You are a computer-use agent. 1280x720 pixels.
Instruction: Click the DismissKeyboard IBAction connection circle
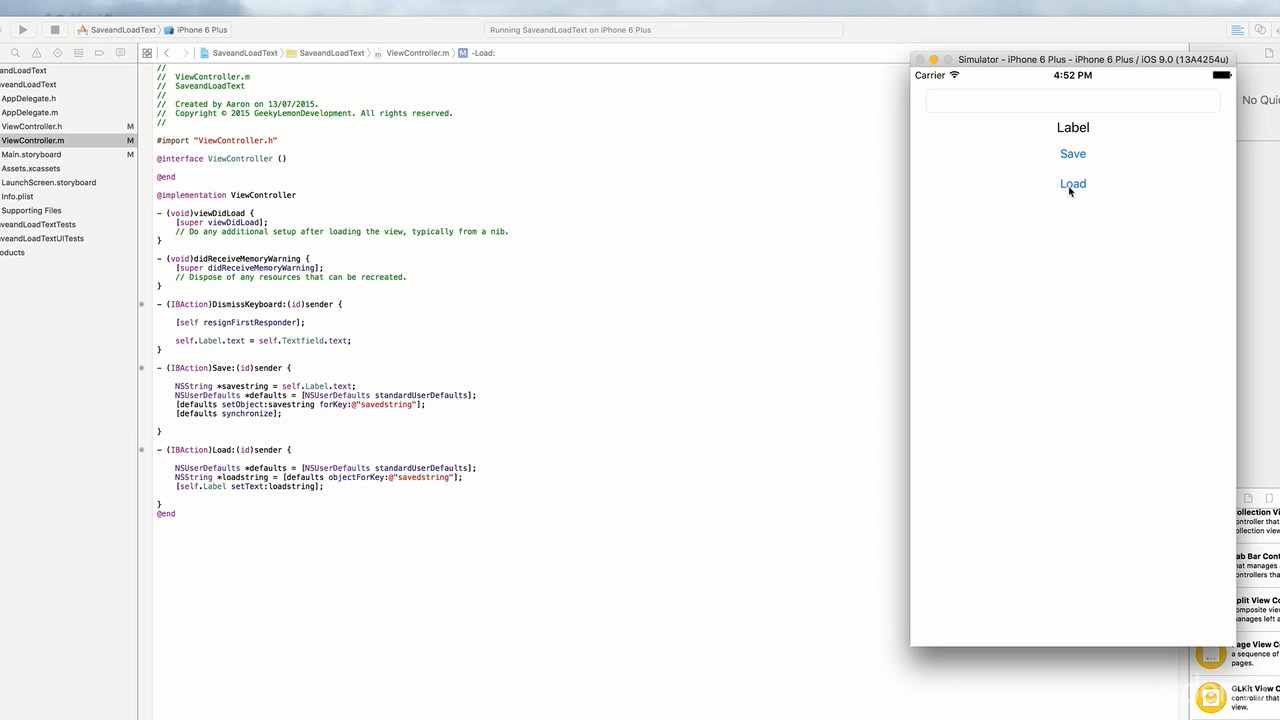pyautogui.click(x=141, y=304)
